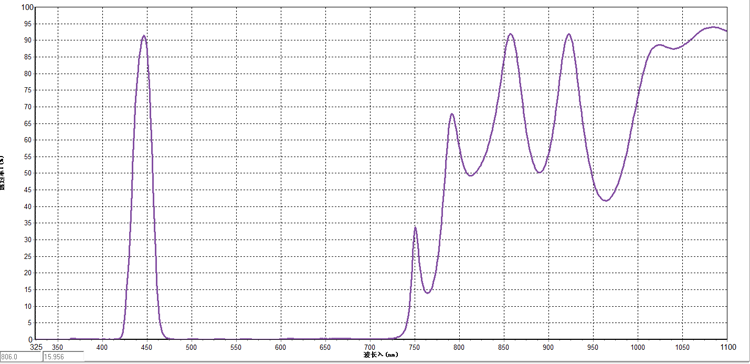Screen dimensions: 750x364
Task: Click the 600 tick label on the x-axis
Action: [280, 347]
